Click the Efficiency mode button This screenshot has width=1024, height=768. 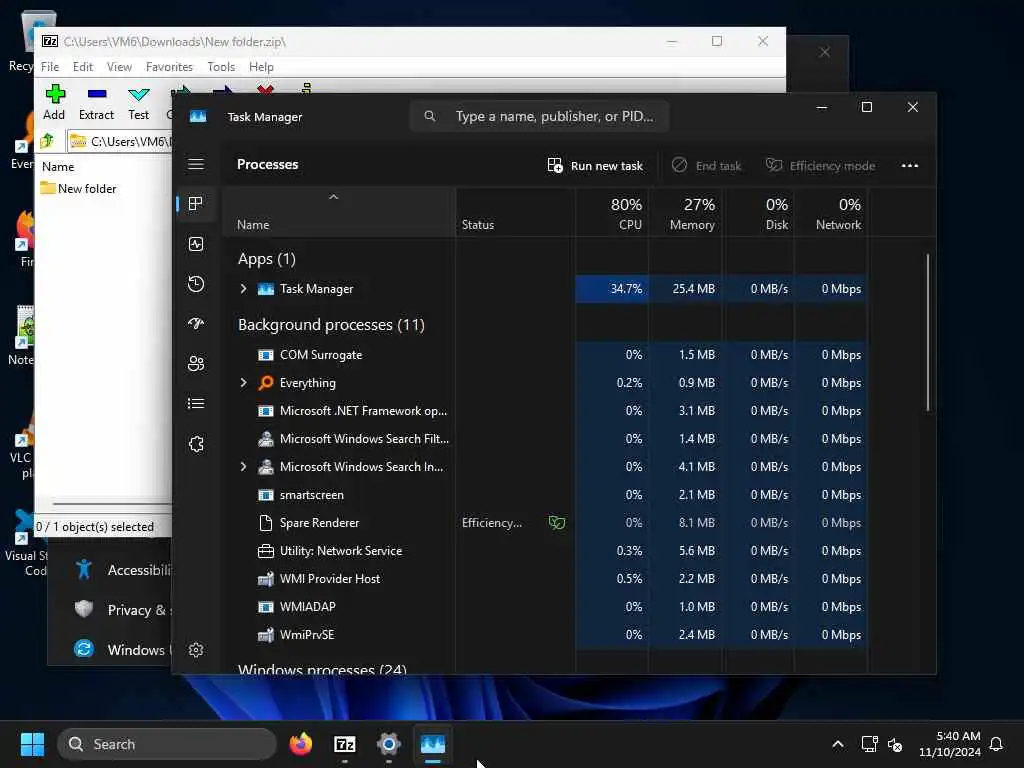(820, 165)
